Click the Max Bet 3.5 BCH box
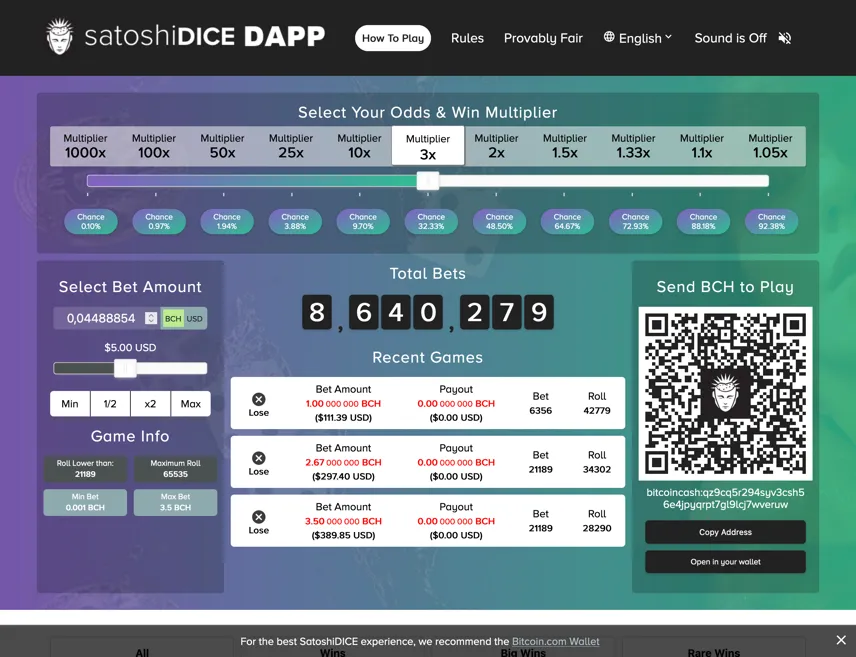The width and height of the screenshot is (856, 657). click(175, 502)
